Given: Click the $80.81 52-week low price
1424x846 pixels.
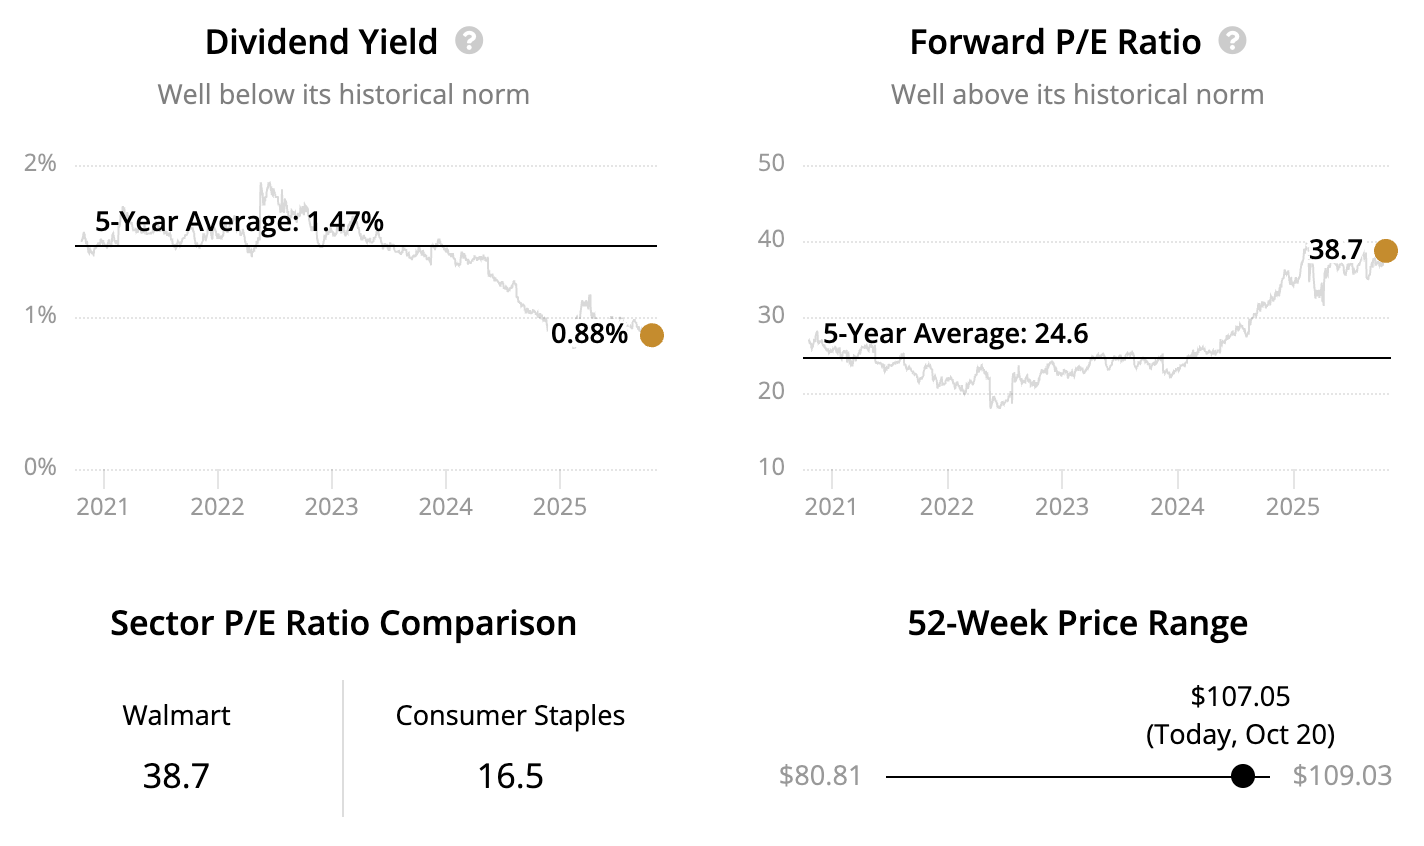Looking at the screenshot, I should point(820,776).
